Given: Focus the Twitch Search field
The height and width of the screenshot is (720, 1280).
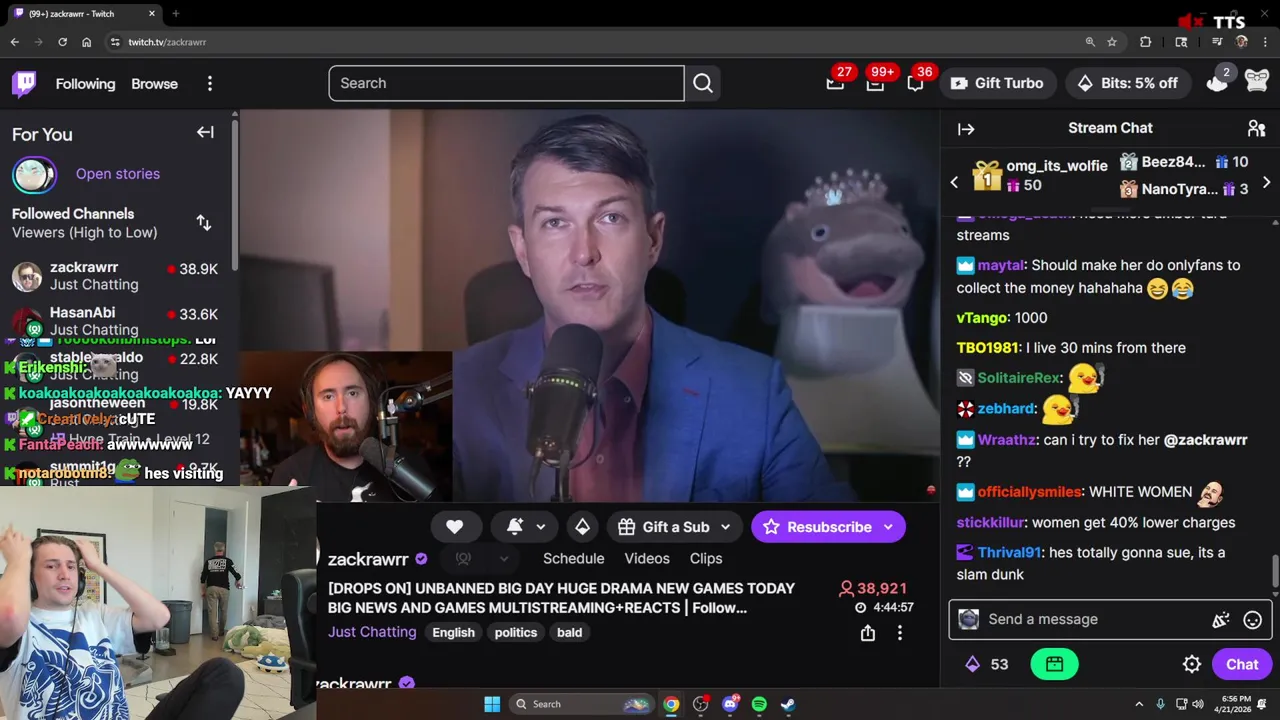Looking at the screenshot, I should tap(506, 83).
